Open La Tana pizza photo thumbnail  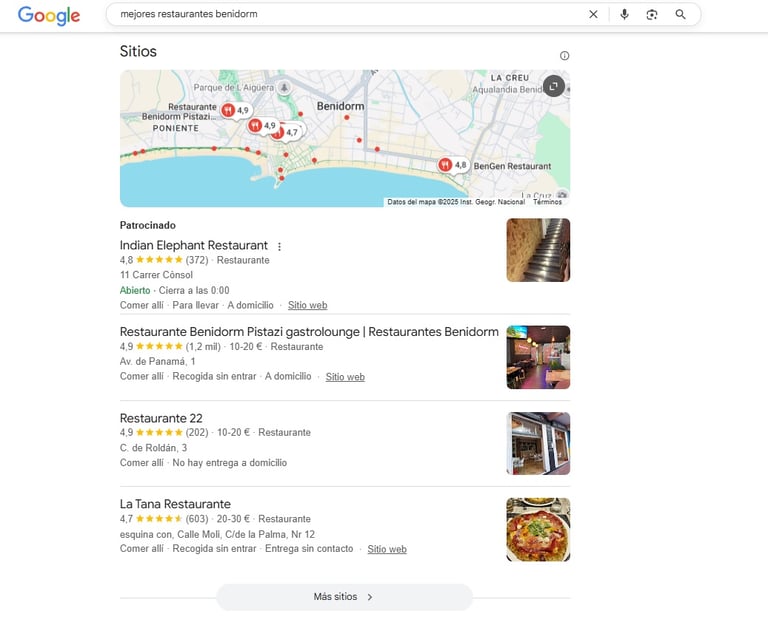click(x=538, y=530)
